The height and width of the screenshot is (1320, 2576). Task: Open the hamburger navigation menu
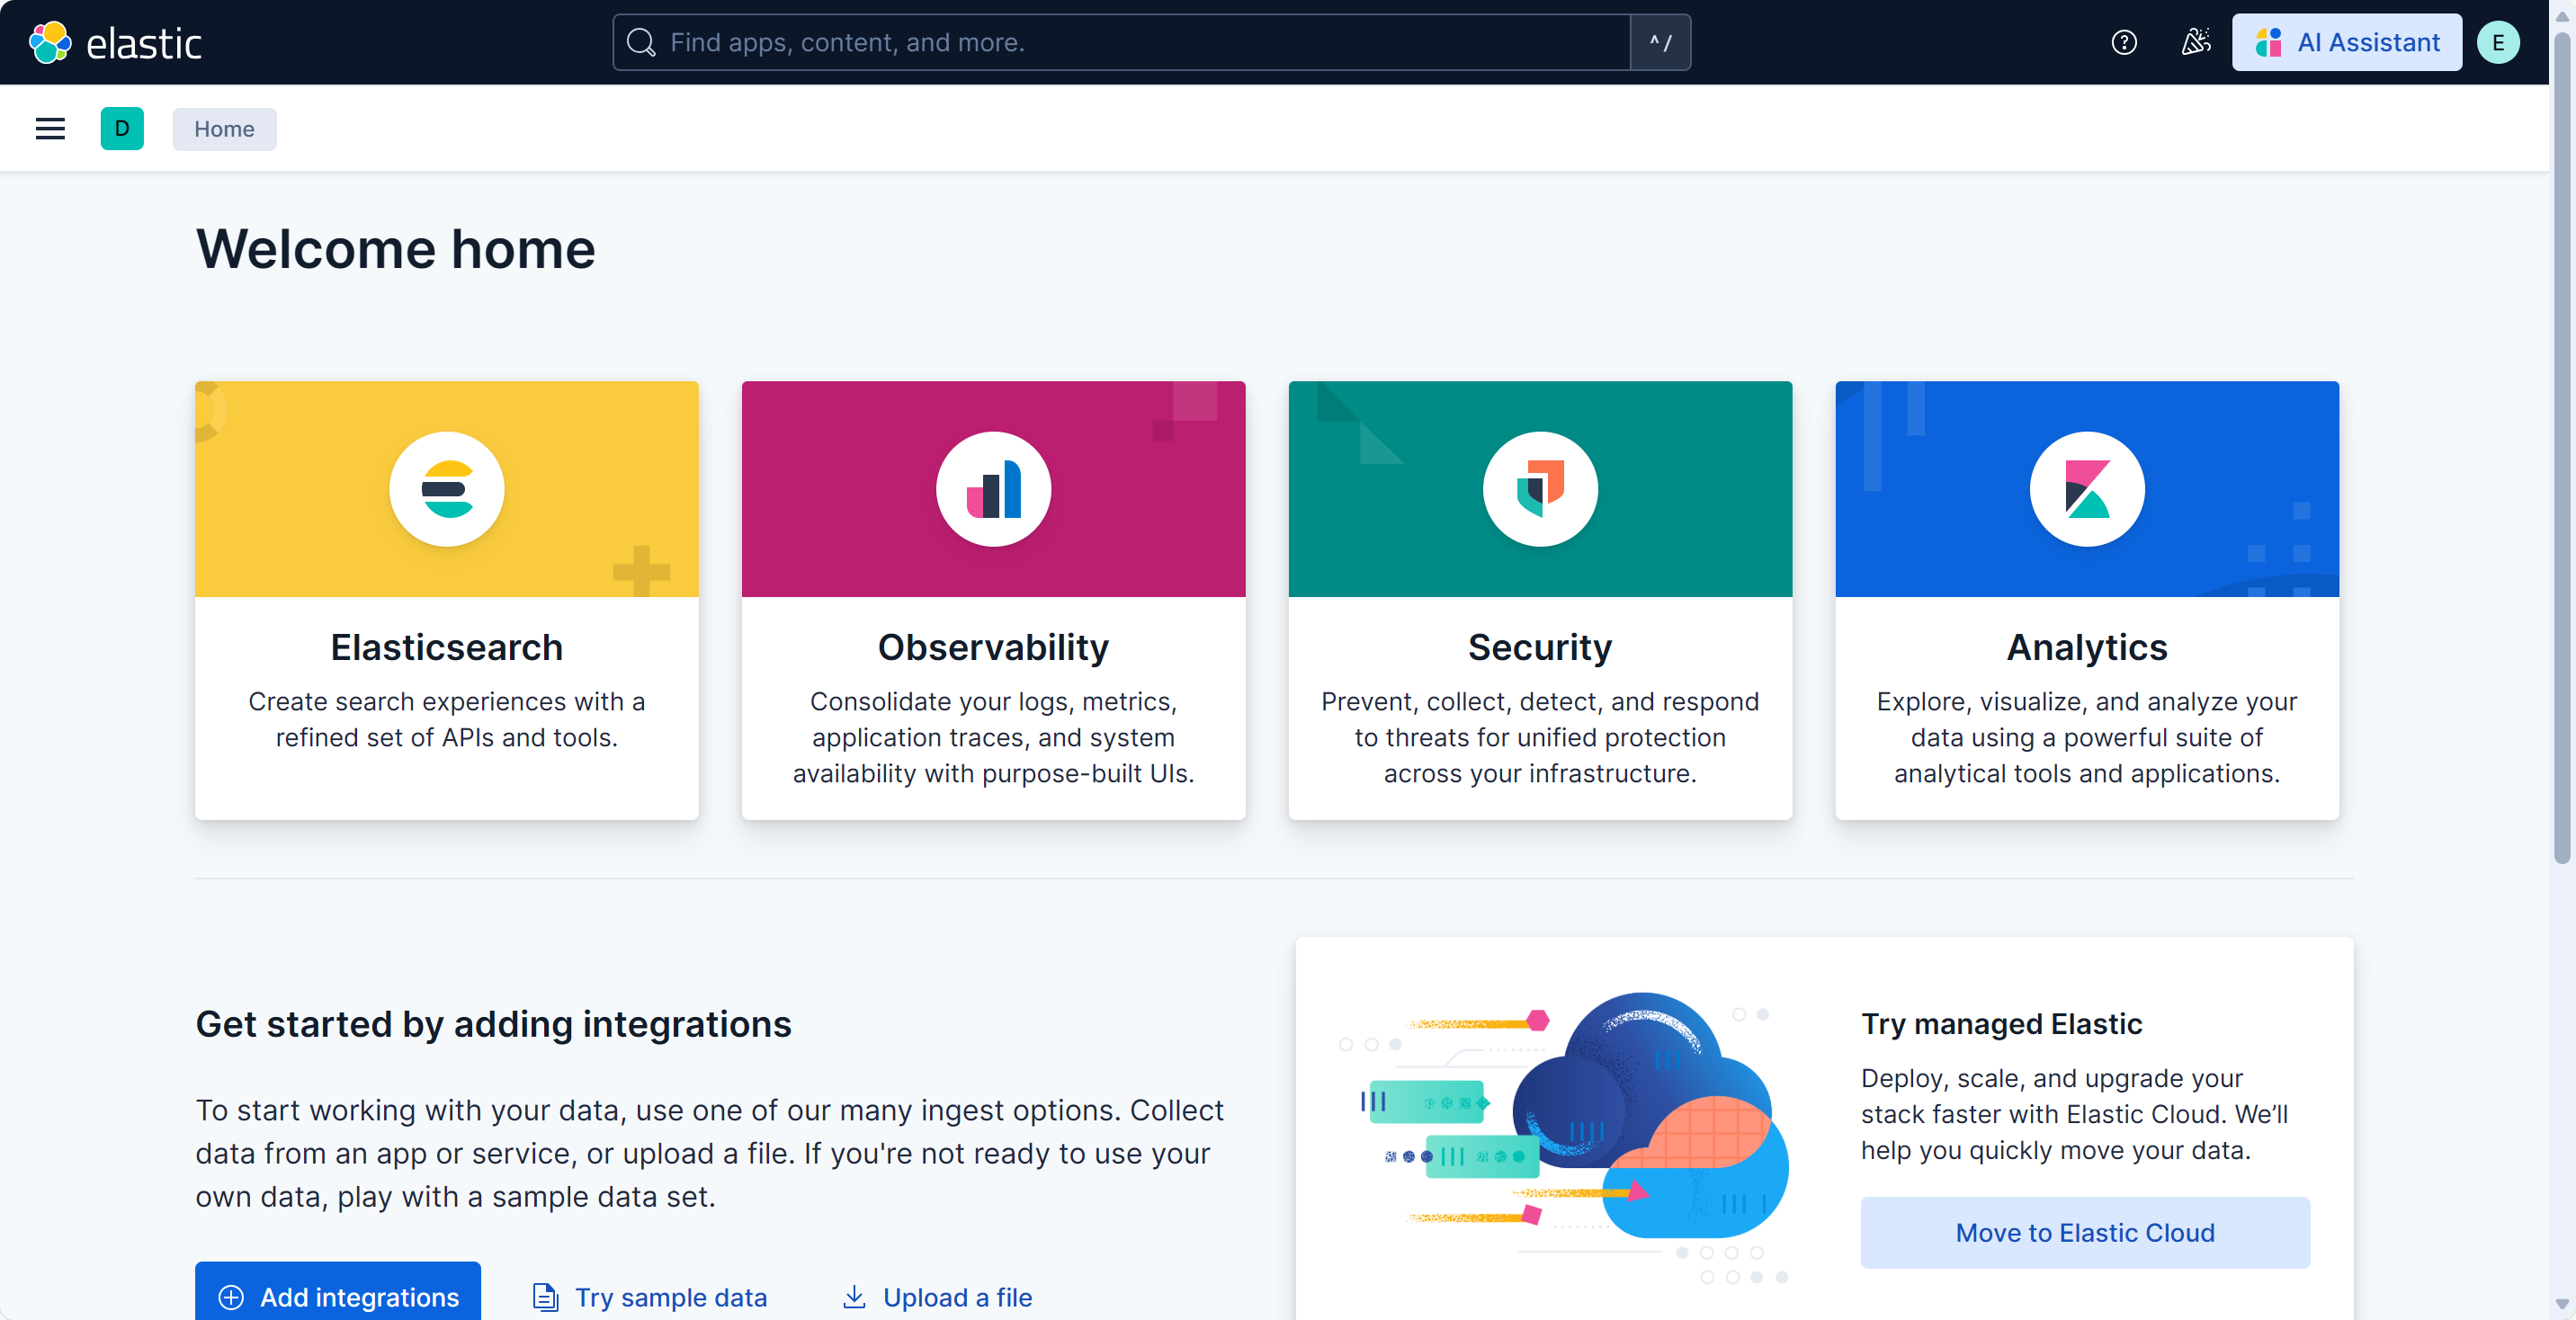[50, 129]
